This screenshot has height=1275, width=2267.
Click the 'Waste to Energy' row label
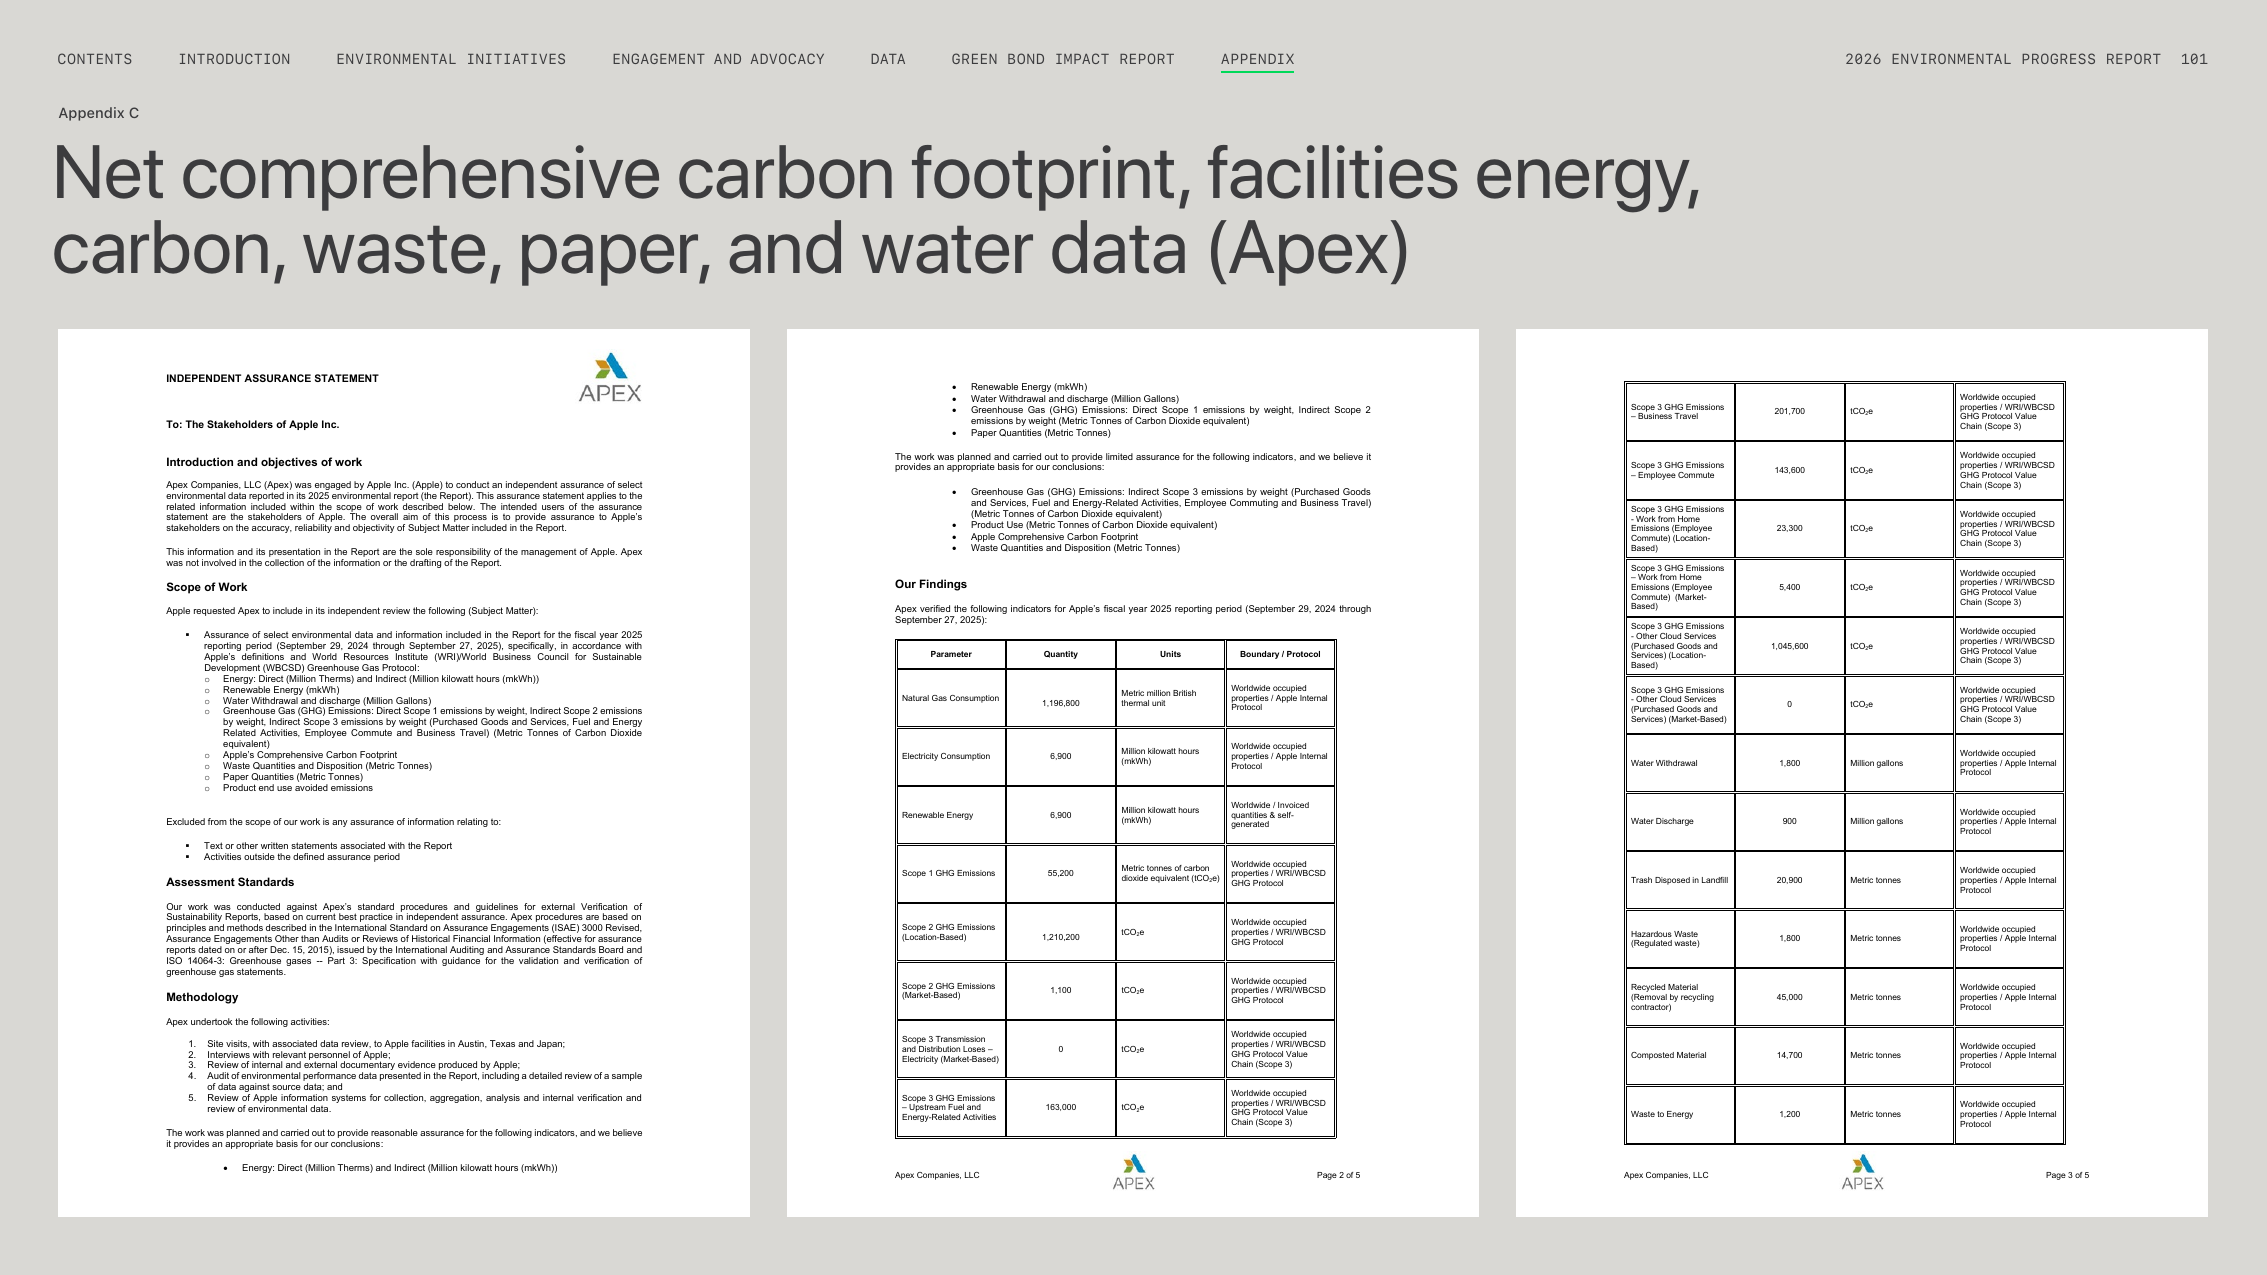[1662, 1114]
